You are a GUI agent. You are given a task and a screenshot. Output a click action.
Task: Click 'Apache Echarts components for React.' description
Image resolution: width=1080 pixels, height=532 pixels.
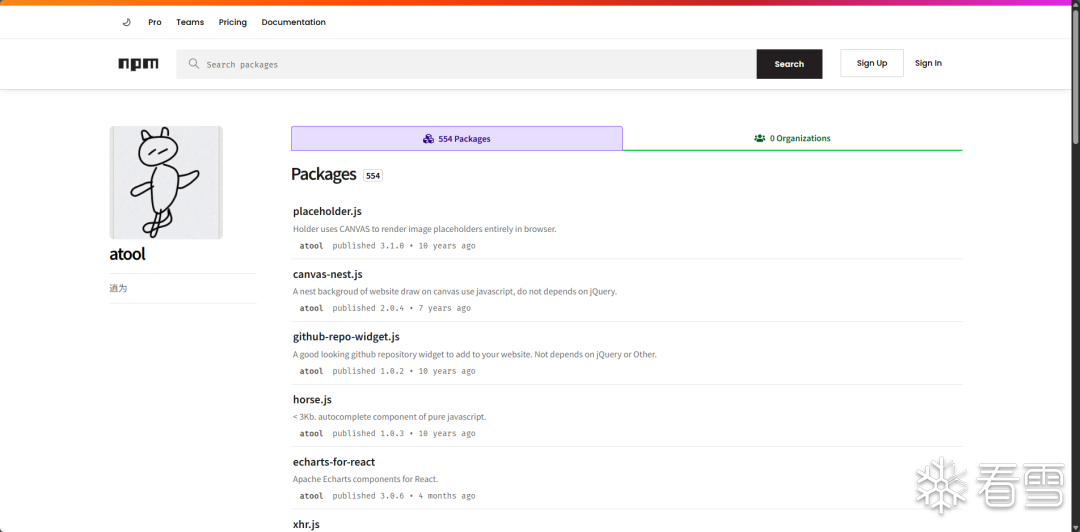(x=365, y=479)
